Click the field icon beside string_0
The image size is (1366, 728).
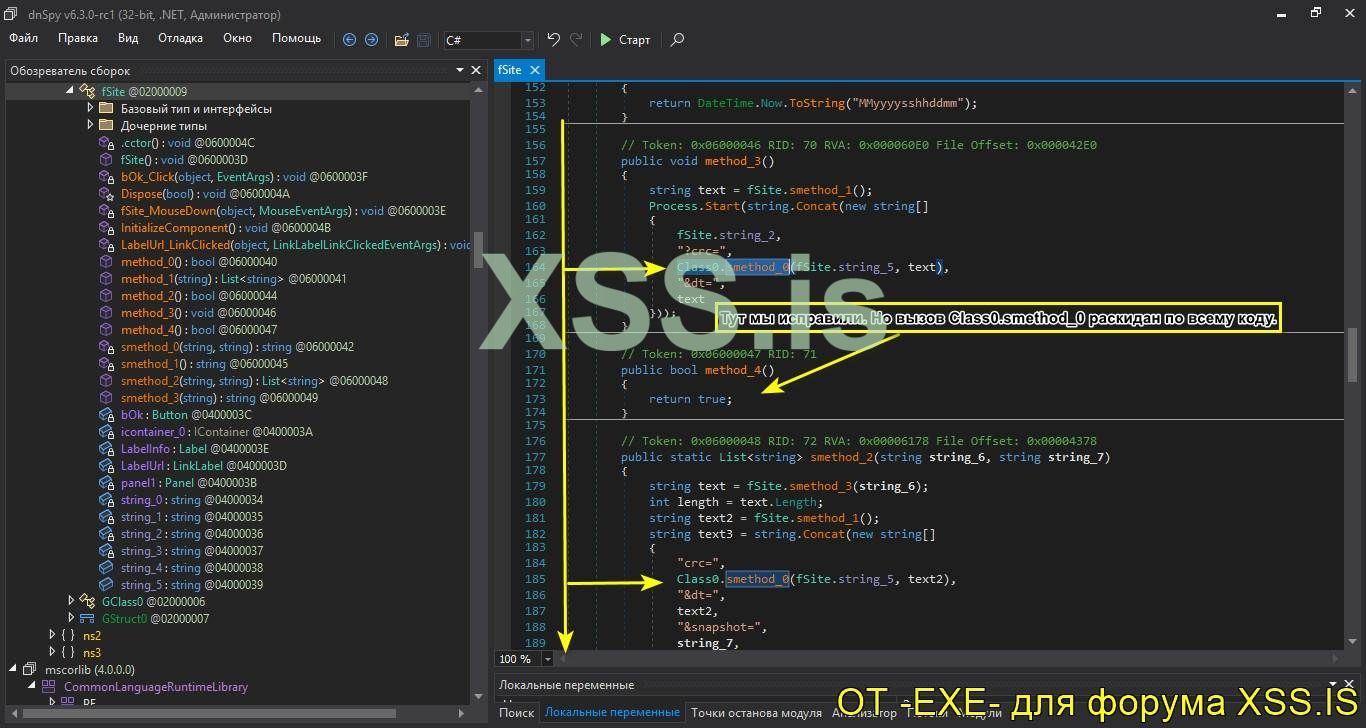click(x=106, y=500)
